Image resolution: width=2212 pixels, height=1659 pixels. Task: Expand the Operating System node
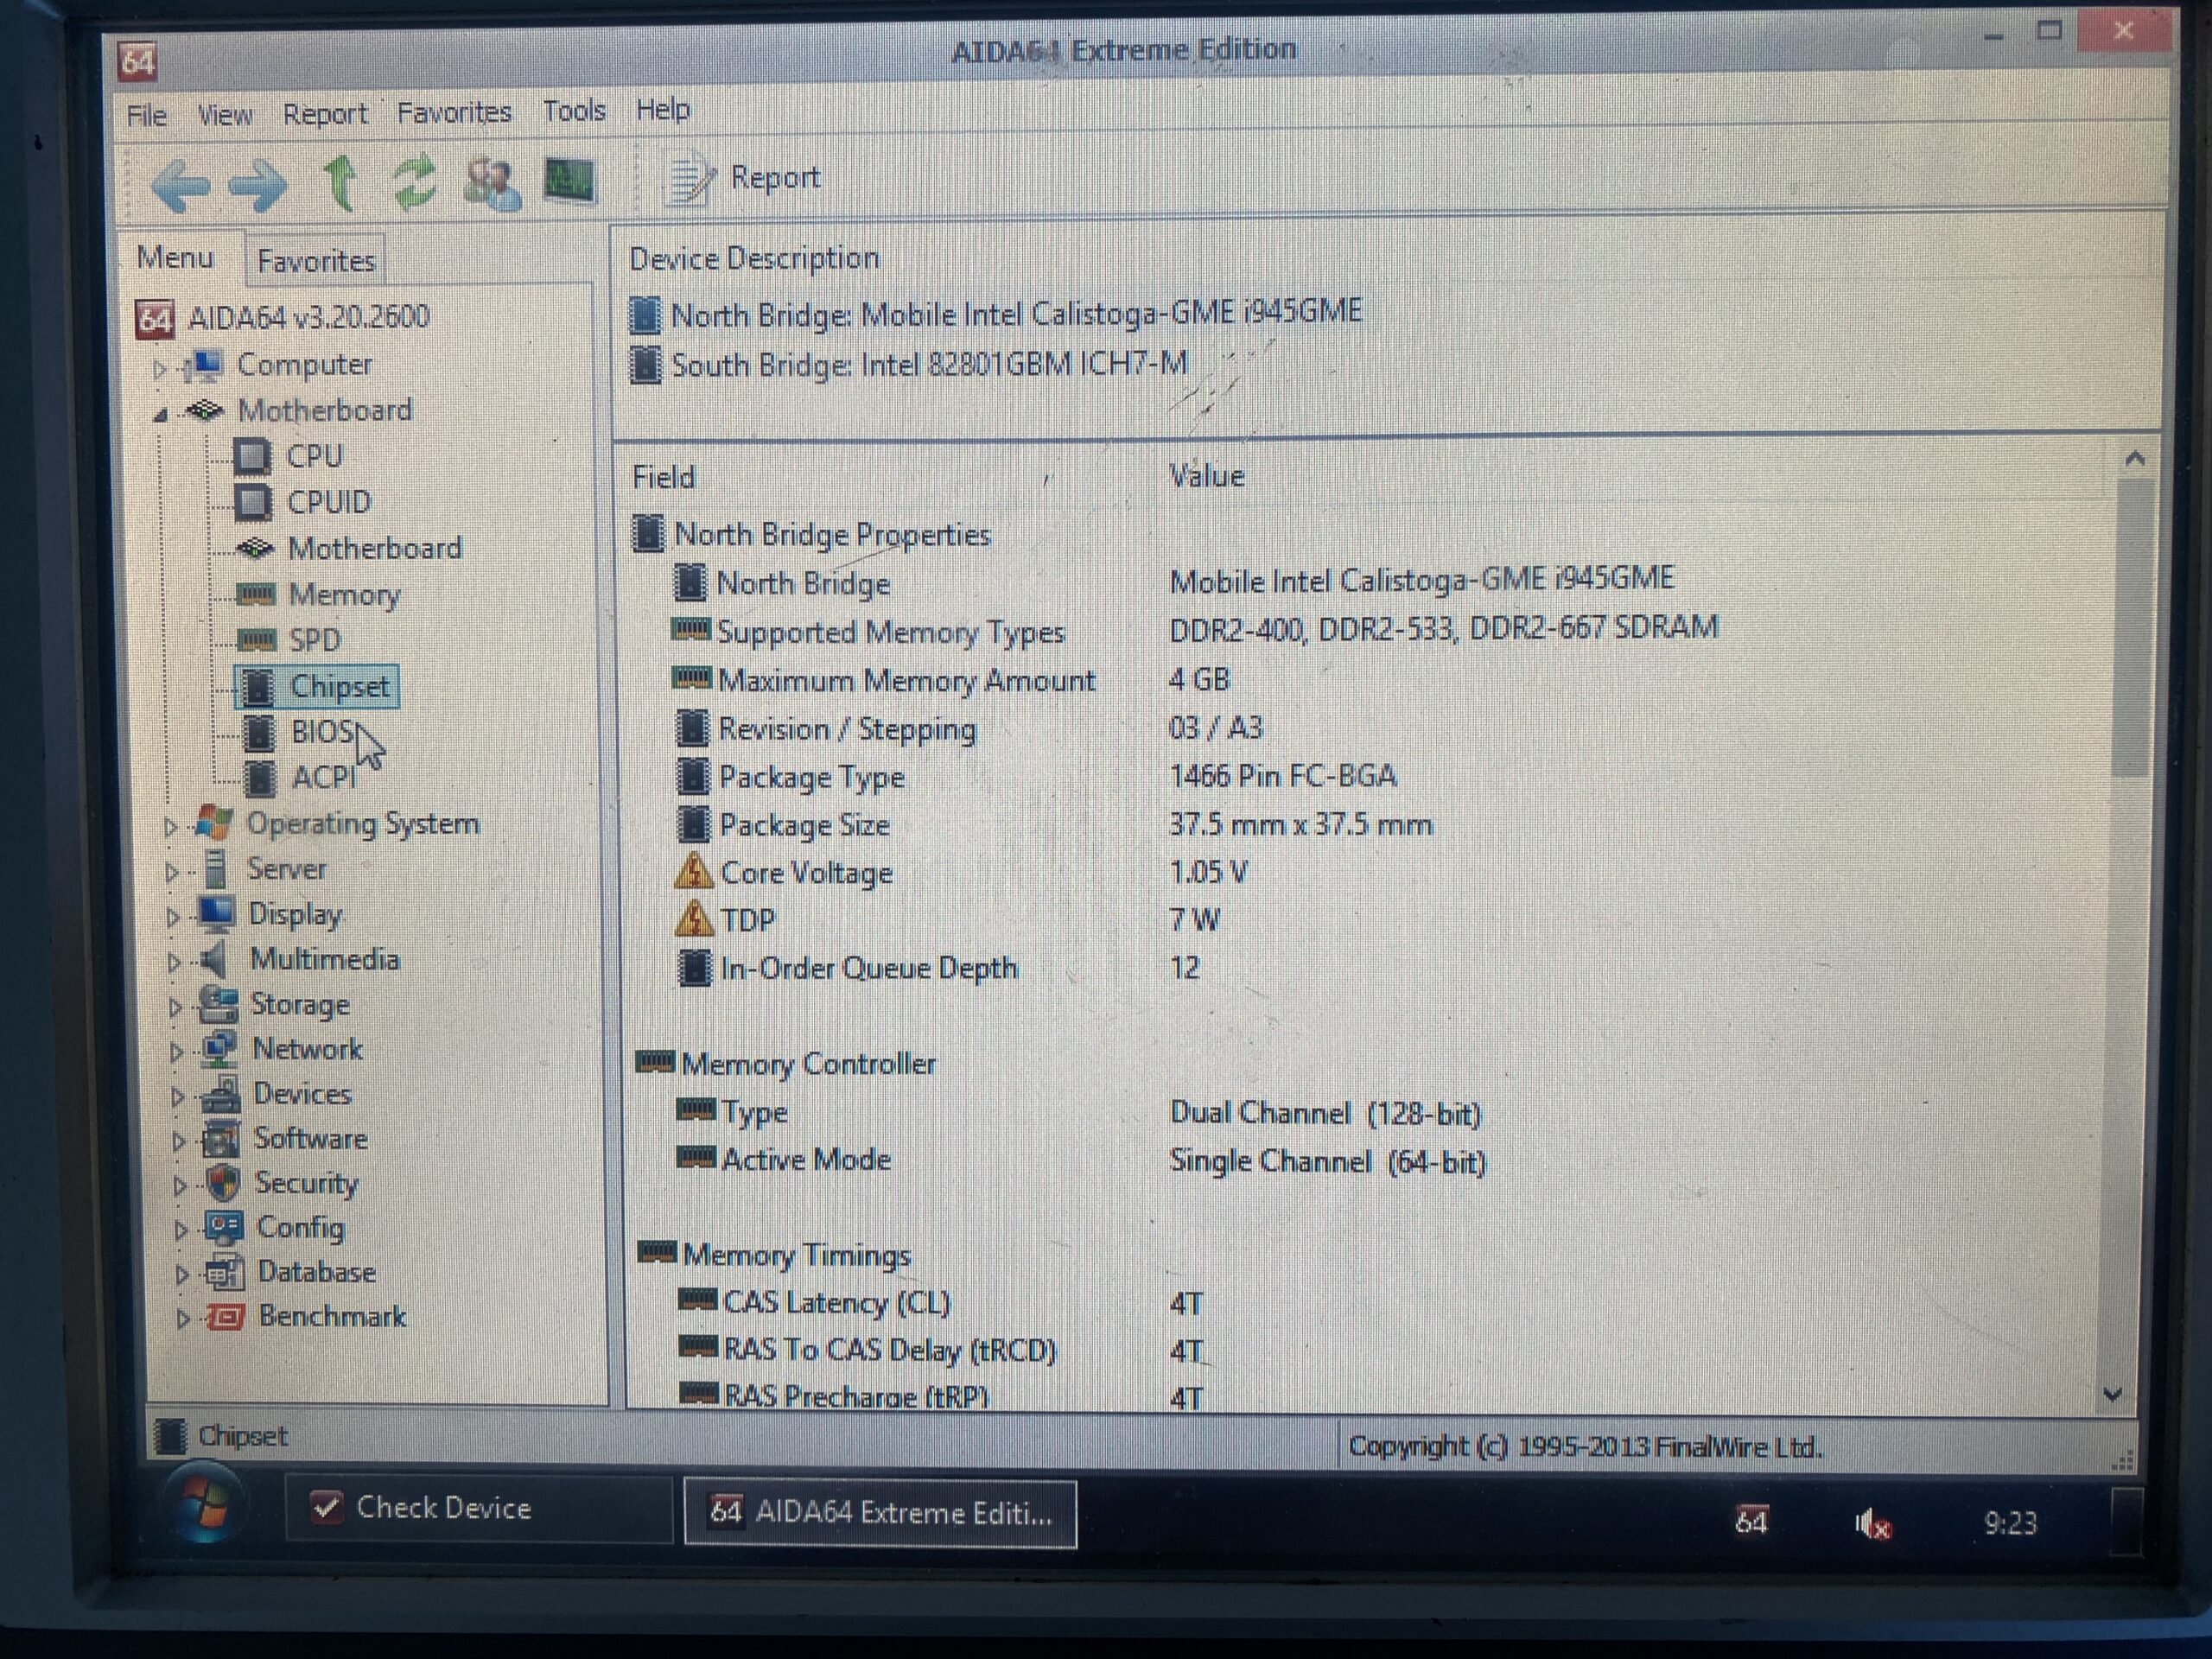click(x=171, y=827)
